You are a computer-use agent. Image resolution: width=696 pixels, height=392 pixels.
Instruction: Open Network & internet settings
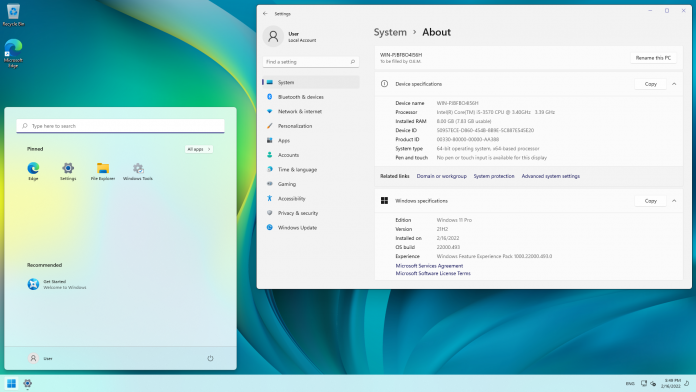point(310,111)
